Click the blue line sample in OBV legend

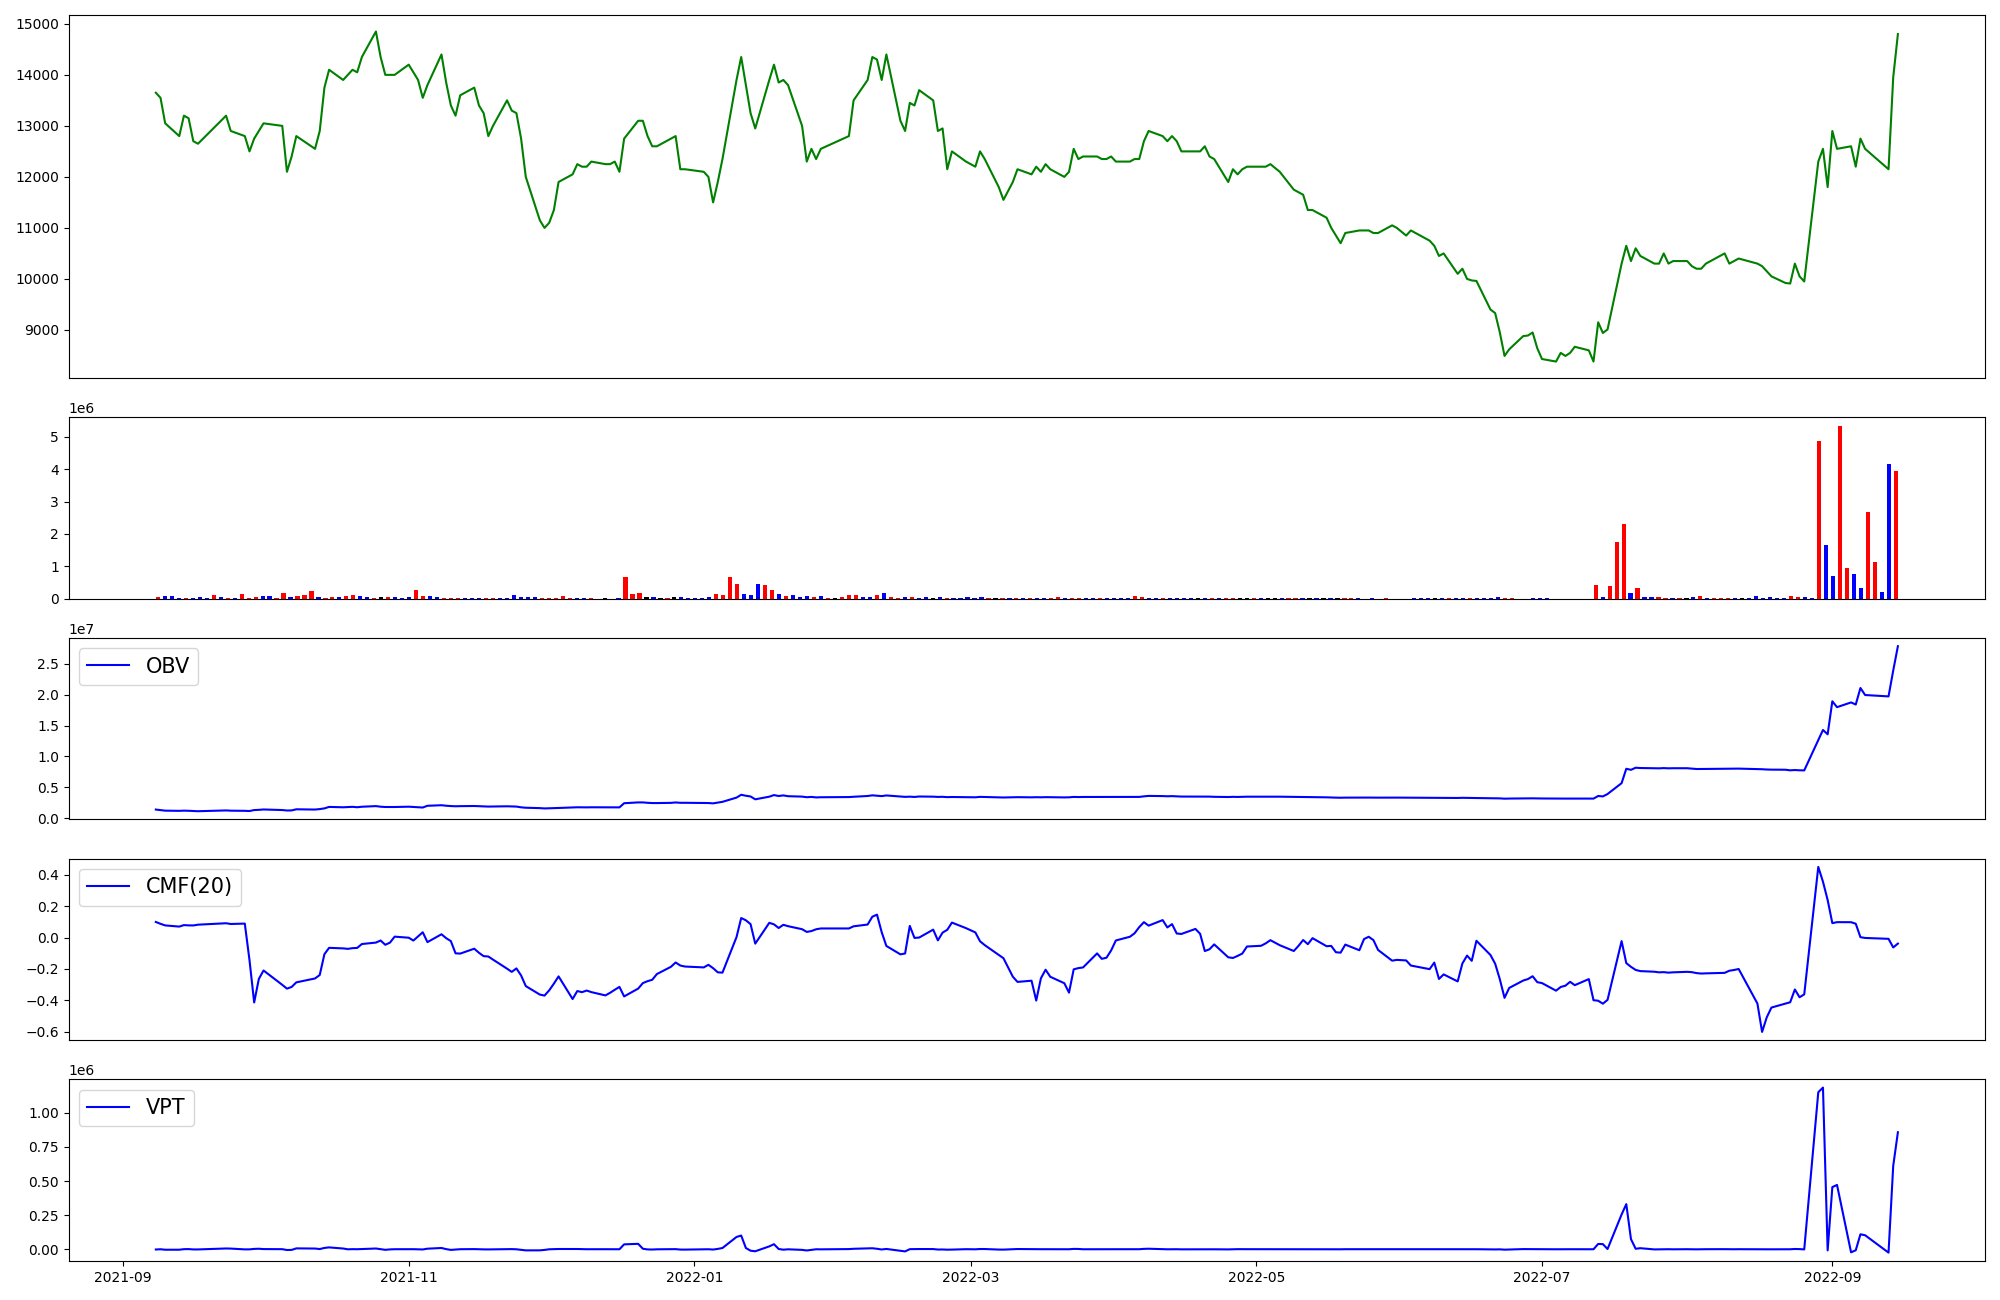click(109, 666)
